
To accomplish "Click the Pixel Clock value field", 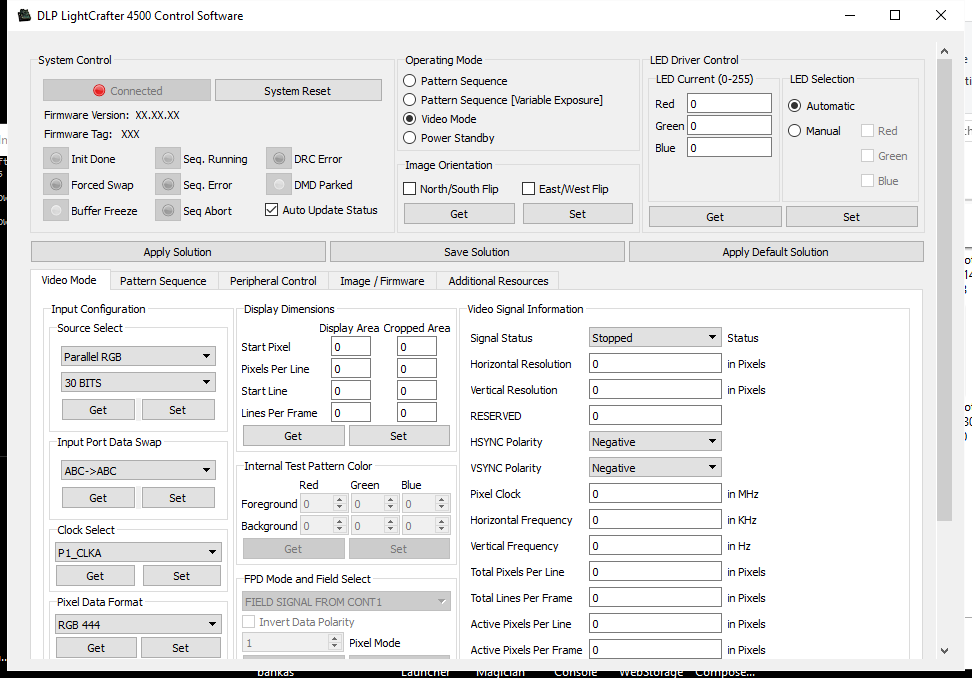I will click(x=655, y=494).
